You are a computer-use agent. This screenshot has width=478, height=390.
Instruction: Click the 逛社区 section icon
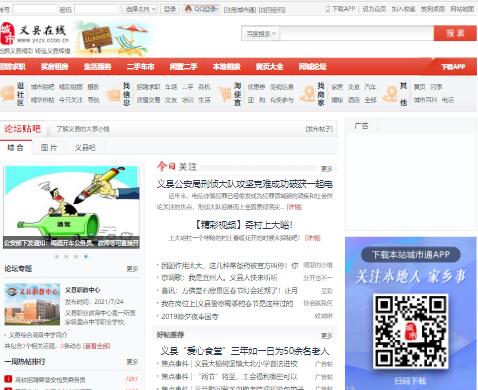pos(7,93)
